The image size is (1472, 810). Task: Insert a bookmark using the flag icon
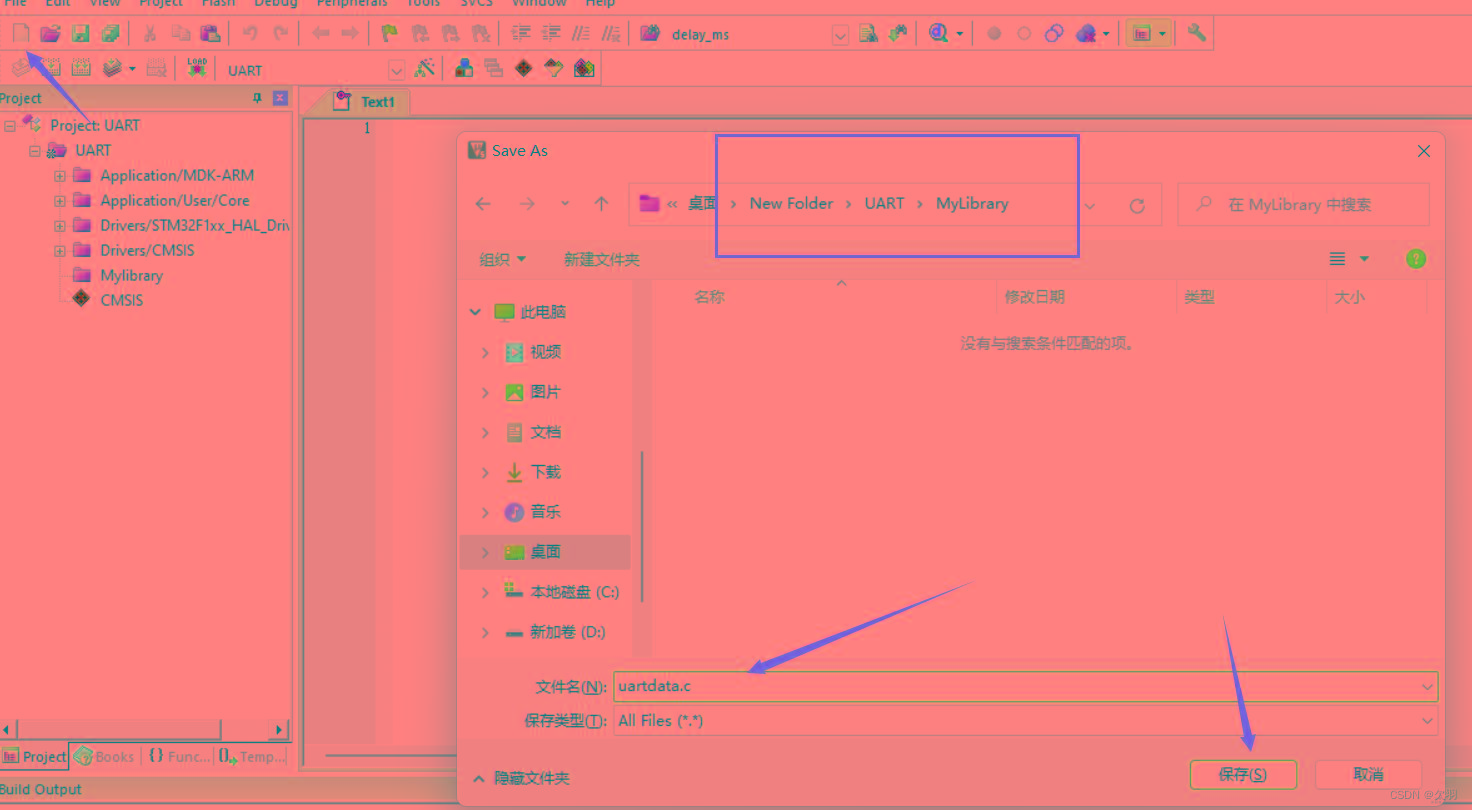tap(391, 34)
